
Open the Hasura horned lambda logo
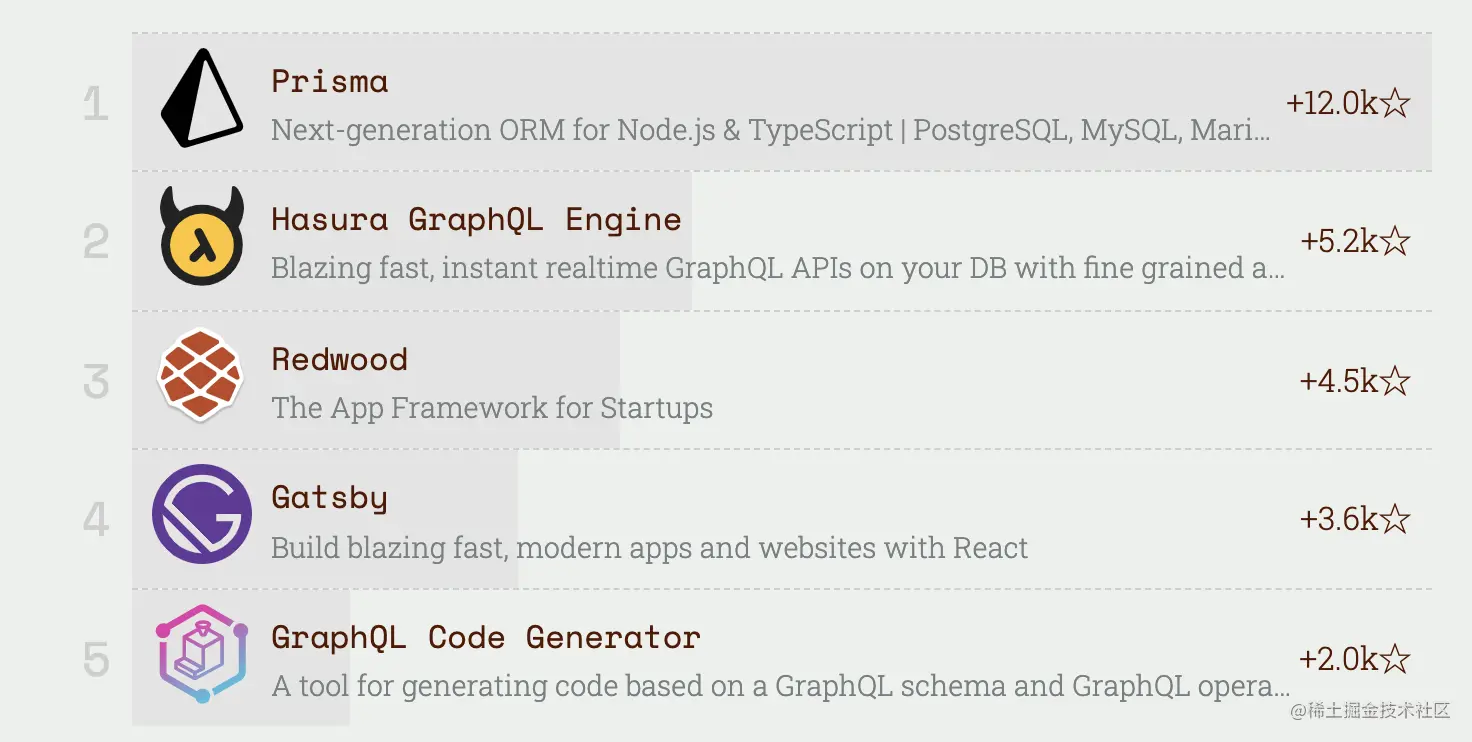click(x=202, y=236)
